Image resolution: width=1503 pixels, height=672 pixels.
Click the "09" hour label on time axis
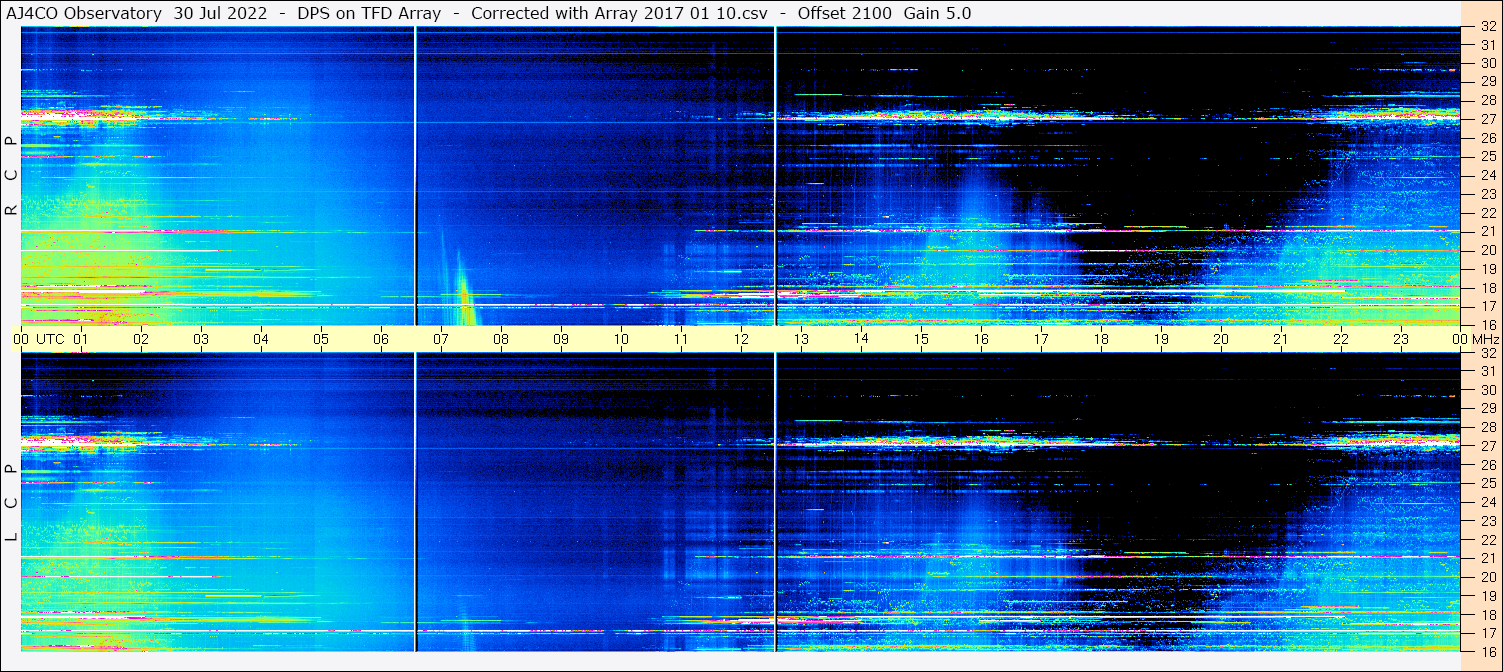561,339
